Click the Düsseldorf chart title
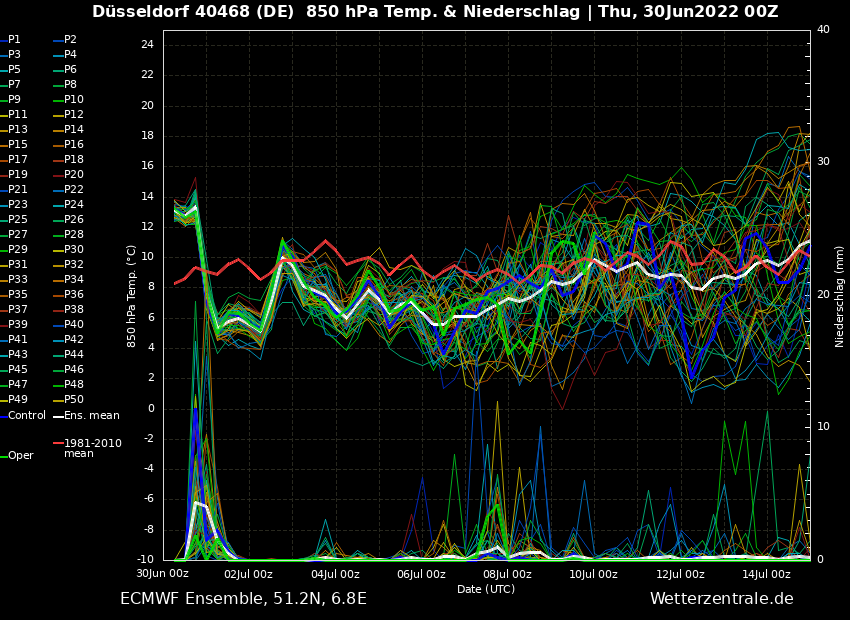The image size is (850, 620). 435,12
